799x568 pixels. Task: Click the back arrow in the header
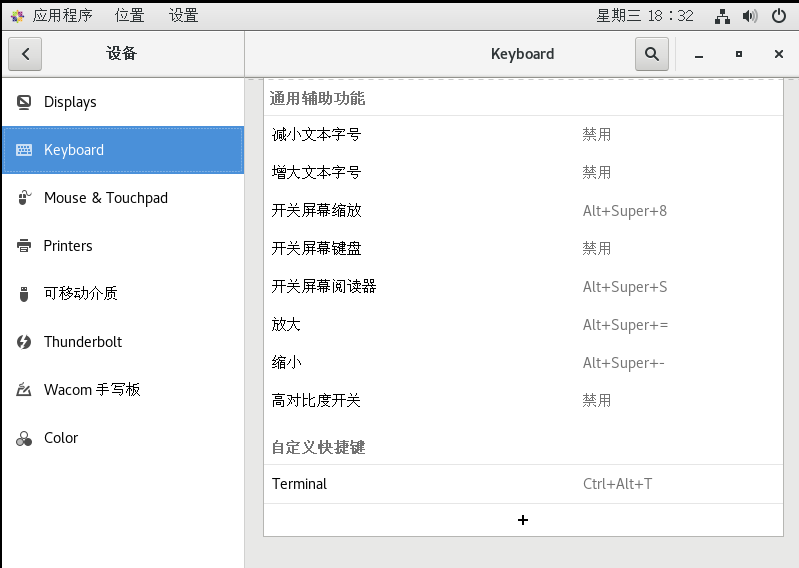[25, 54]
